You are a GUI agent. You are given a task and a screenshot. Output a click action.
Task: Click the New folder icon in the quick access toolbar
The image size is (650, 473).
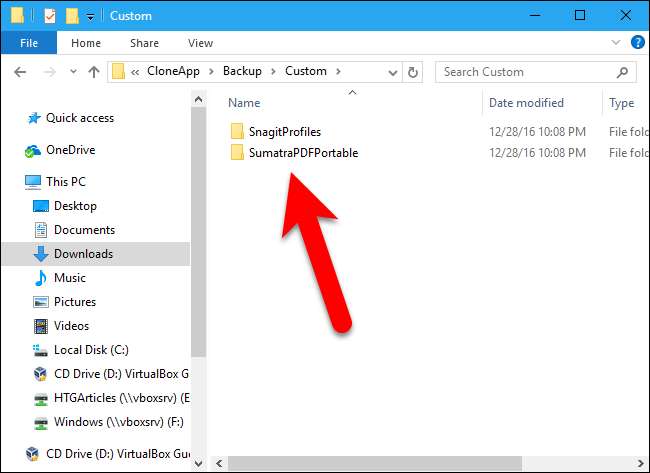(72, 16)
